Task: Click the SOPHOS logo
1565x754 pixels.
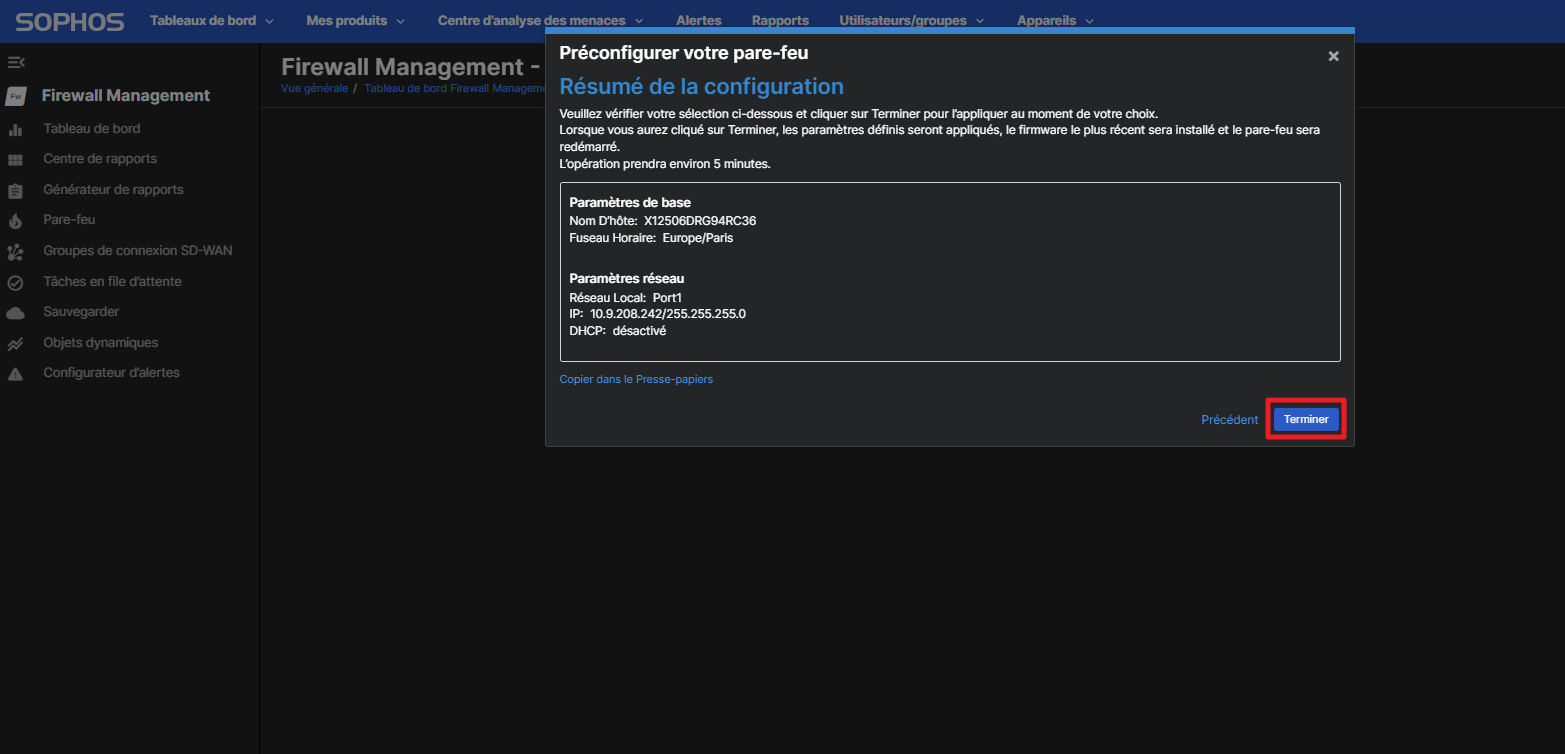Action: click(x=70, y=21)
